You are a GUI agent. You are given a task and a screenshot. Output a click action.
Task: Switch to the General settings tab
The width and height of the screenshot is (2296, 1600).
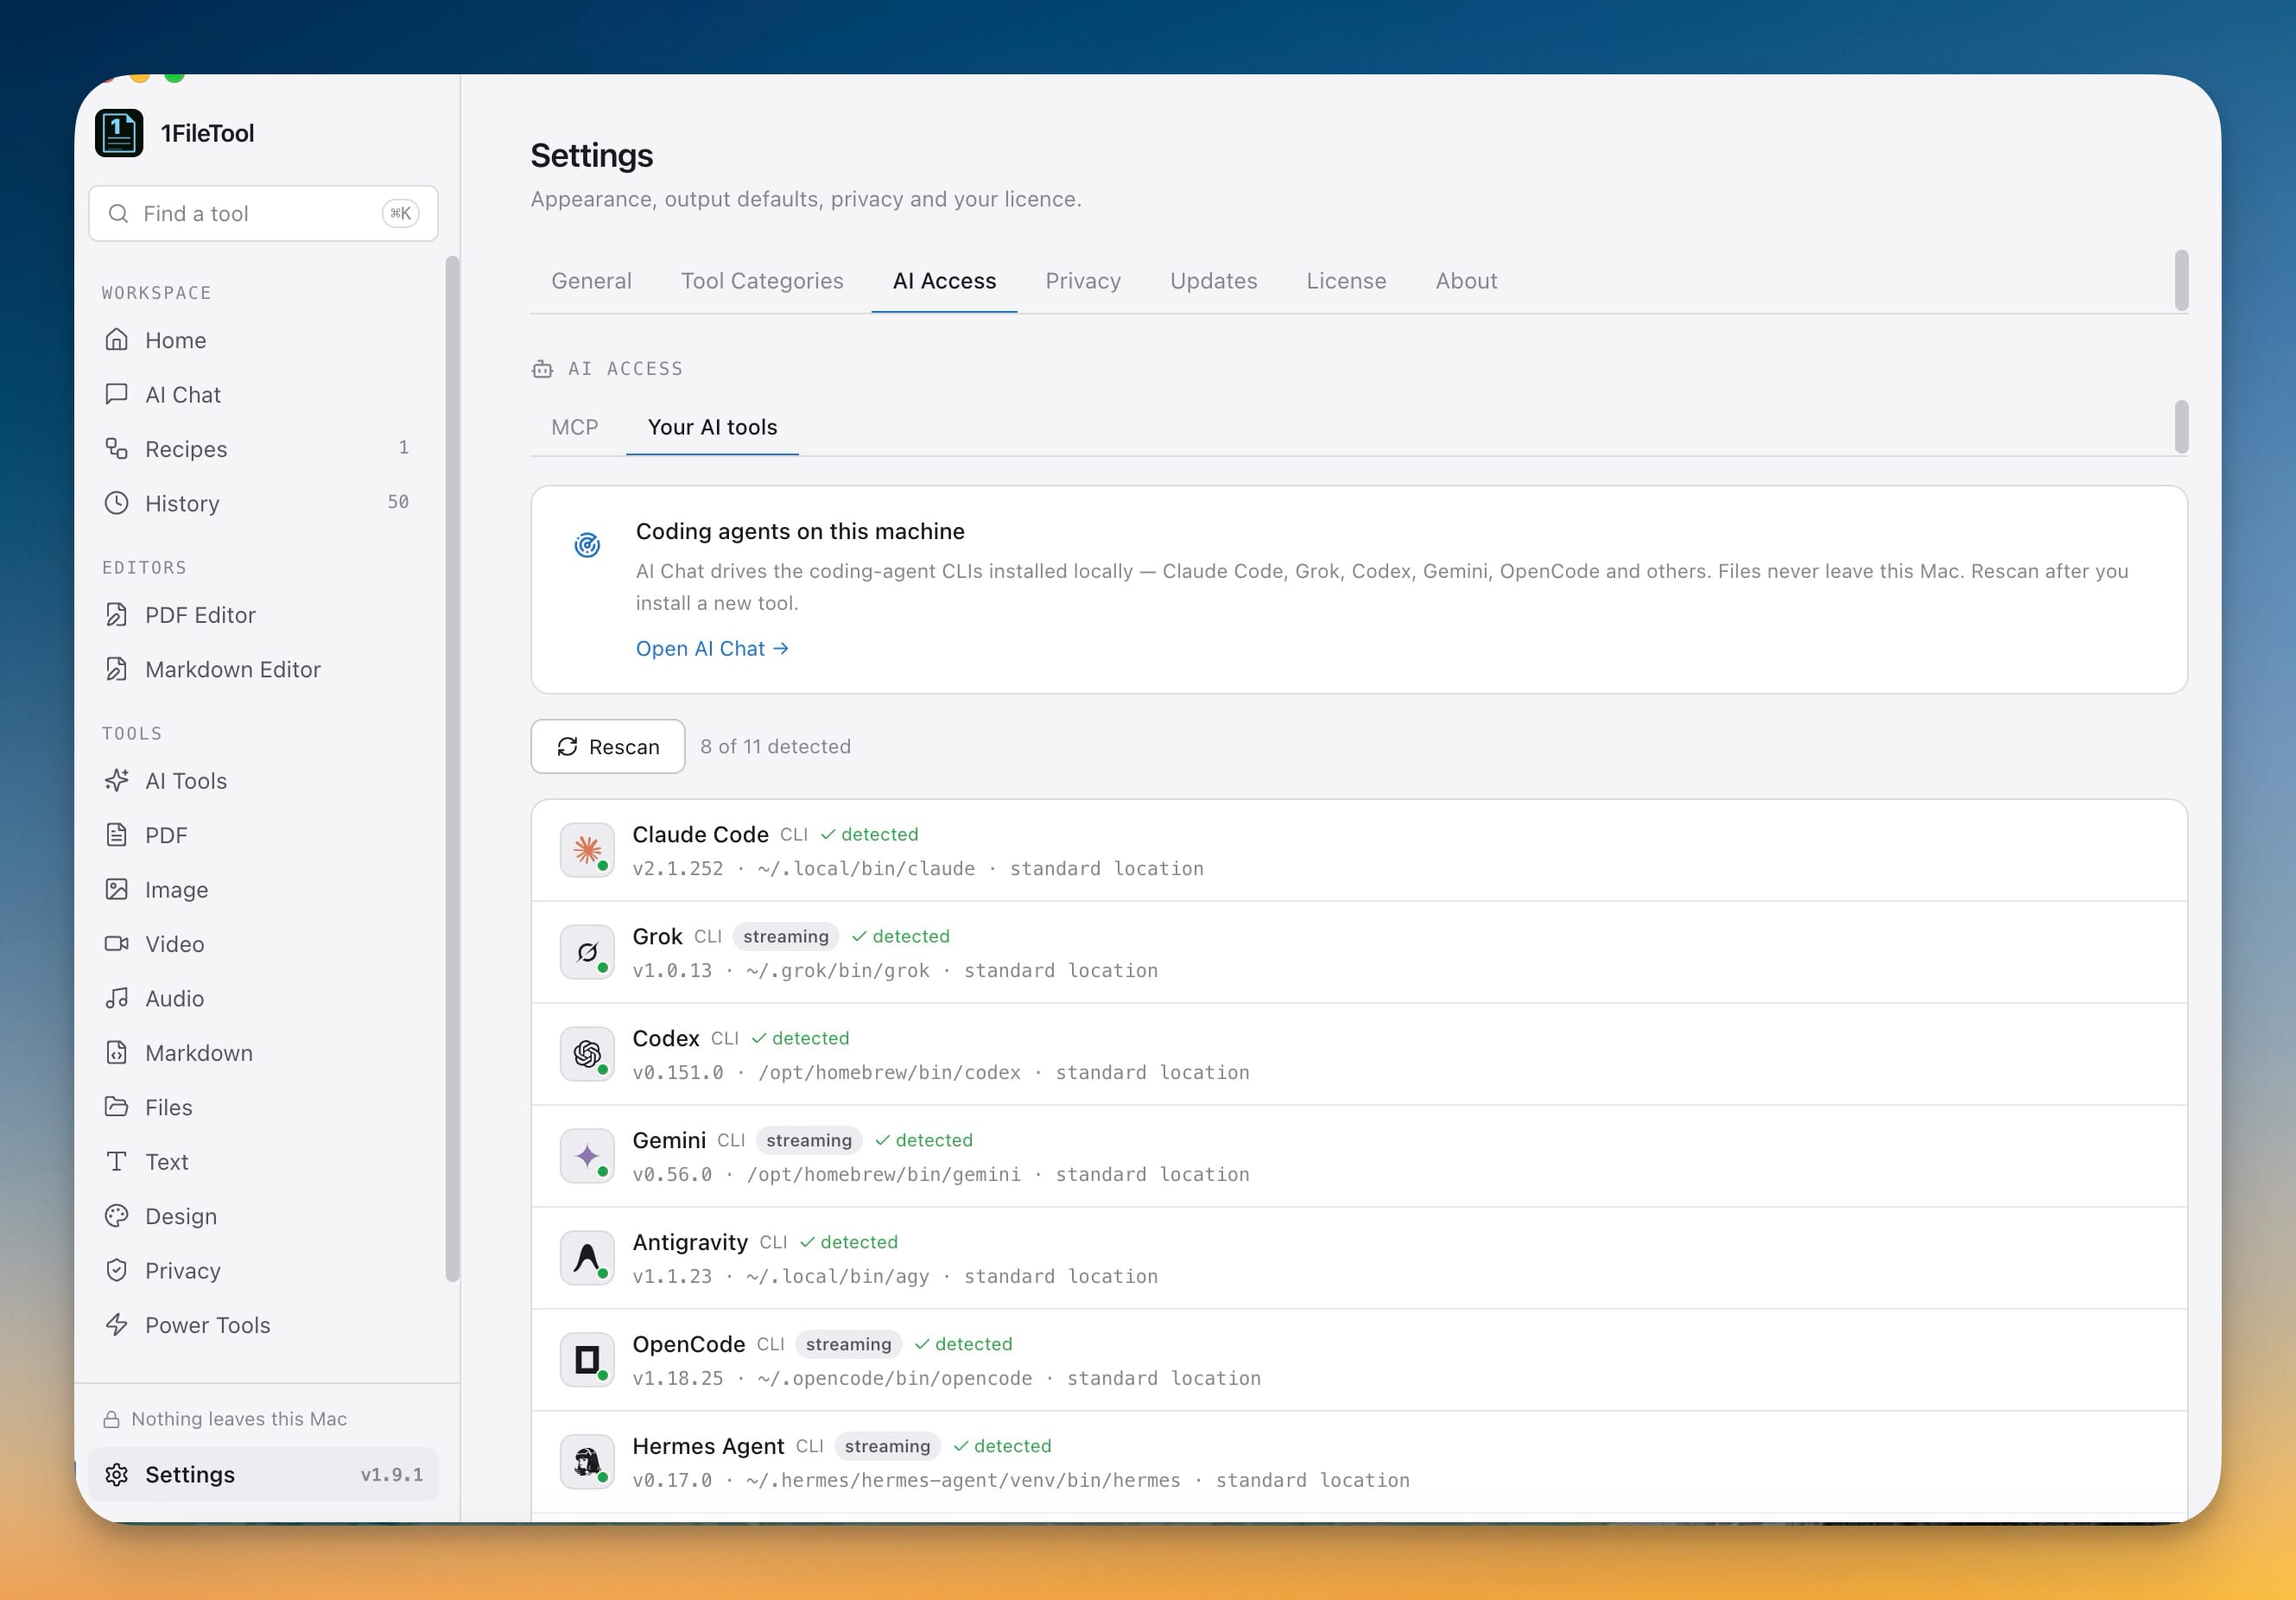pos(591,281)
